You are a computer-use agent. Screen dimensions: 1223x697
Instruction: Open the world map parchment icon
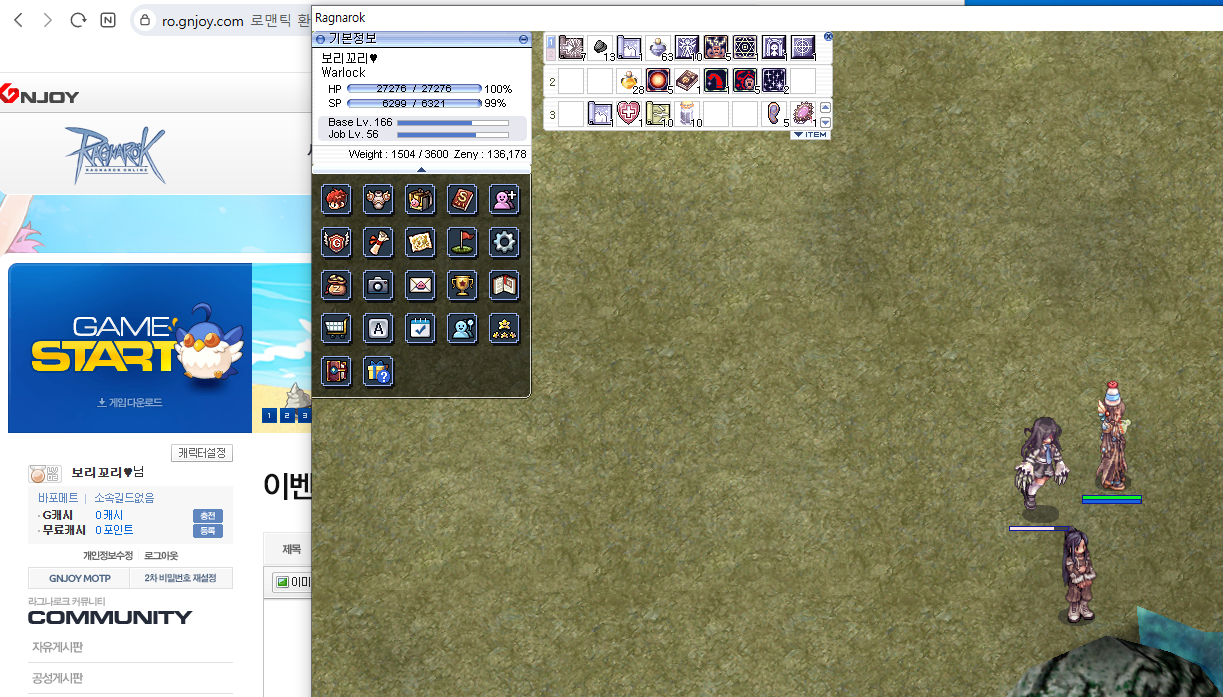point(420,242)
